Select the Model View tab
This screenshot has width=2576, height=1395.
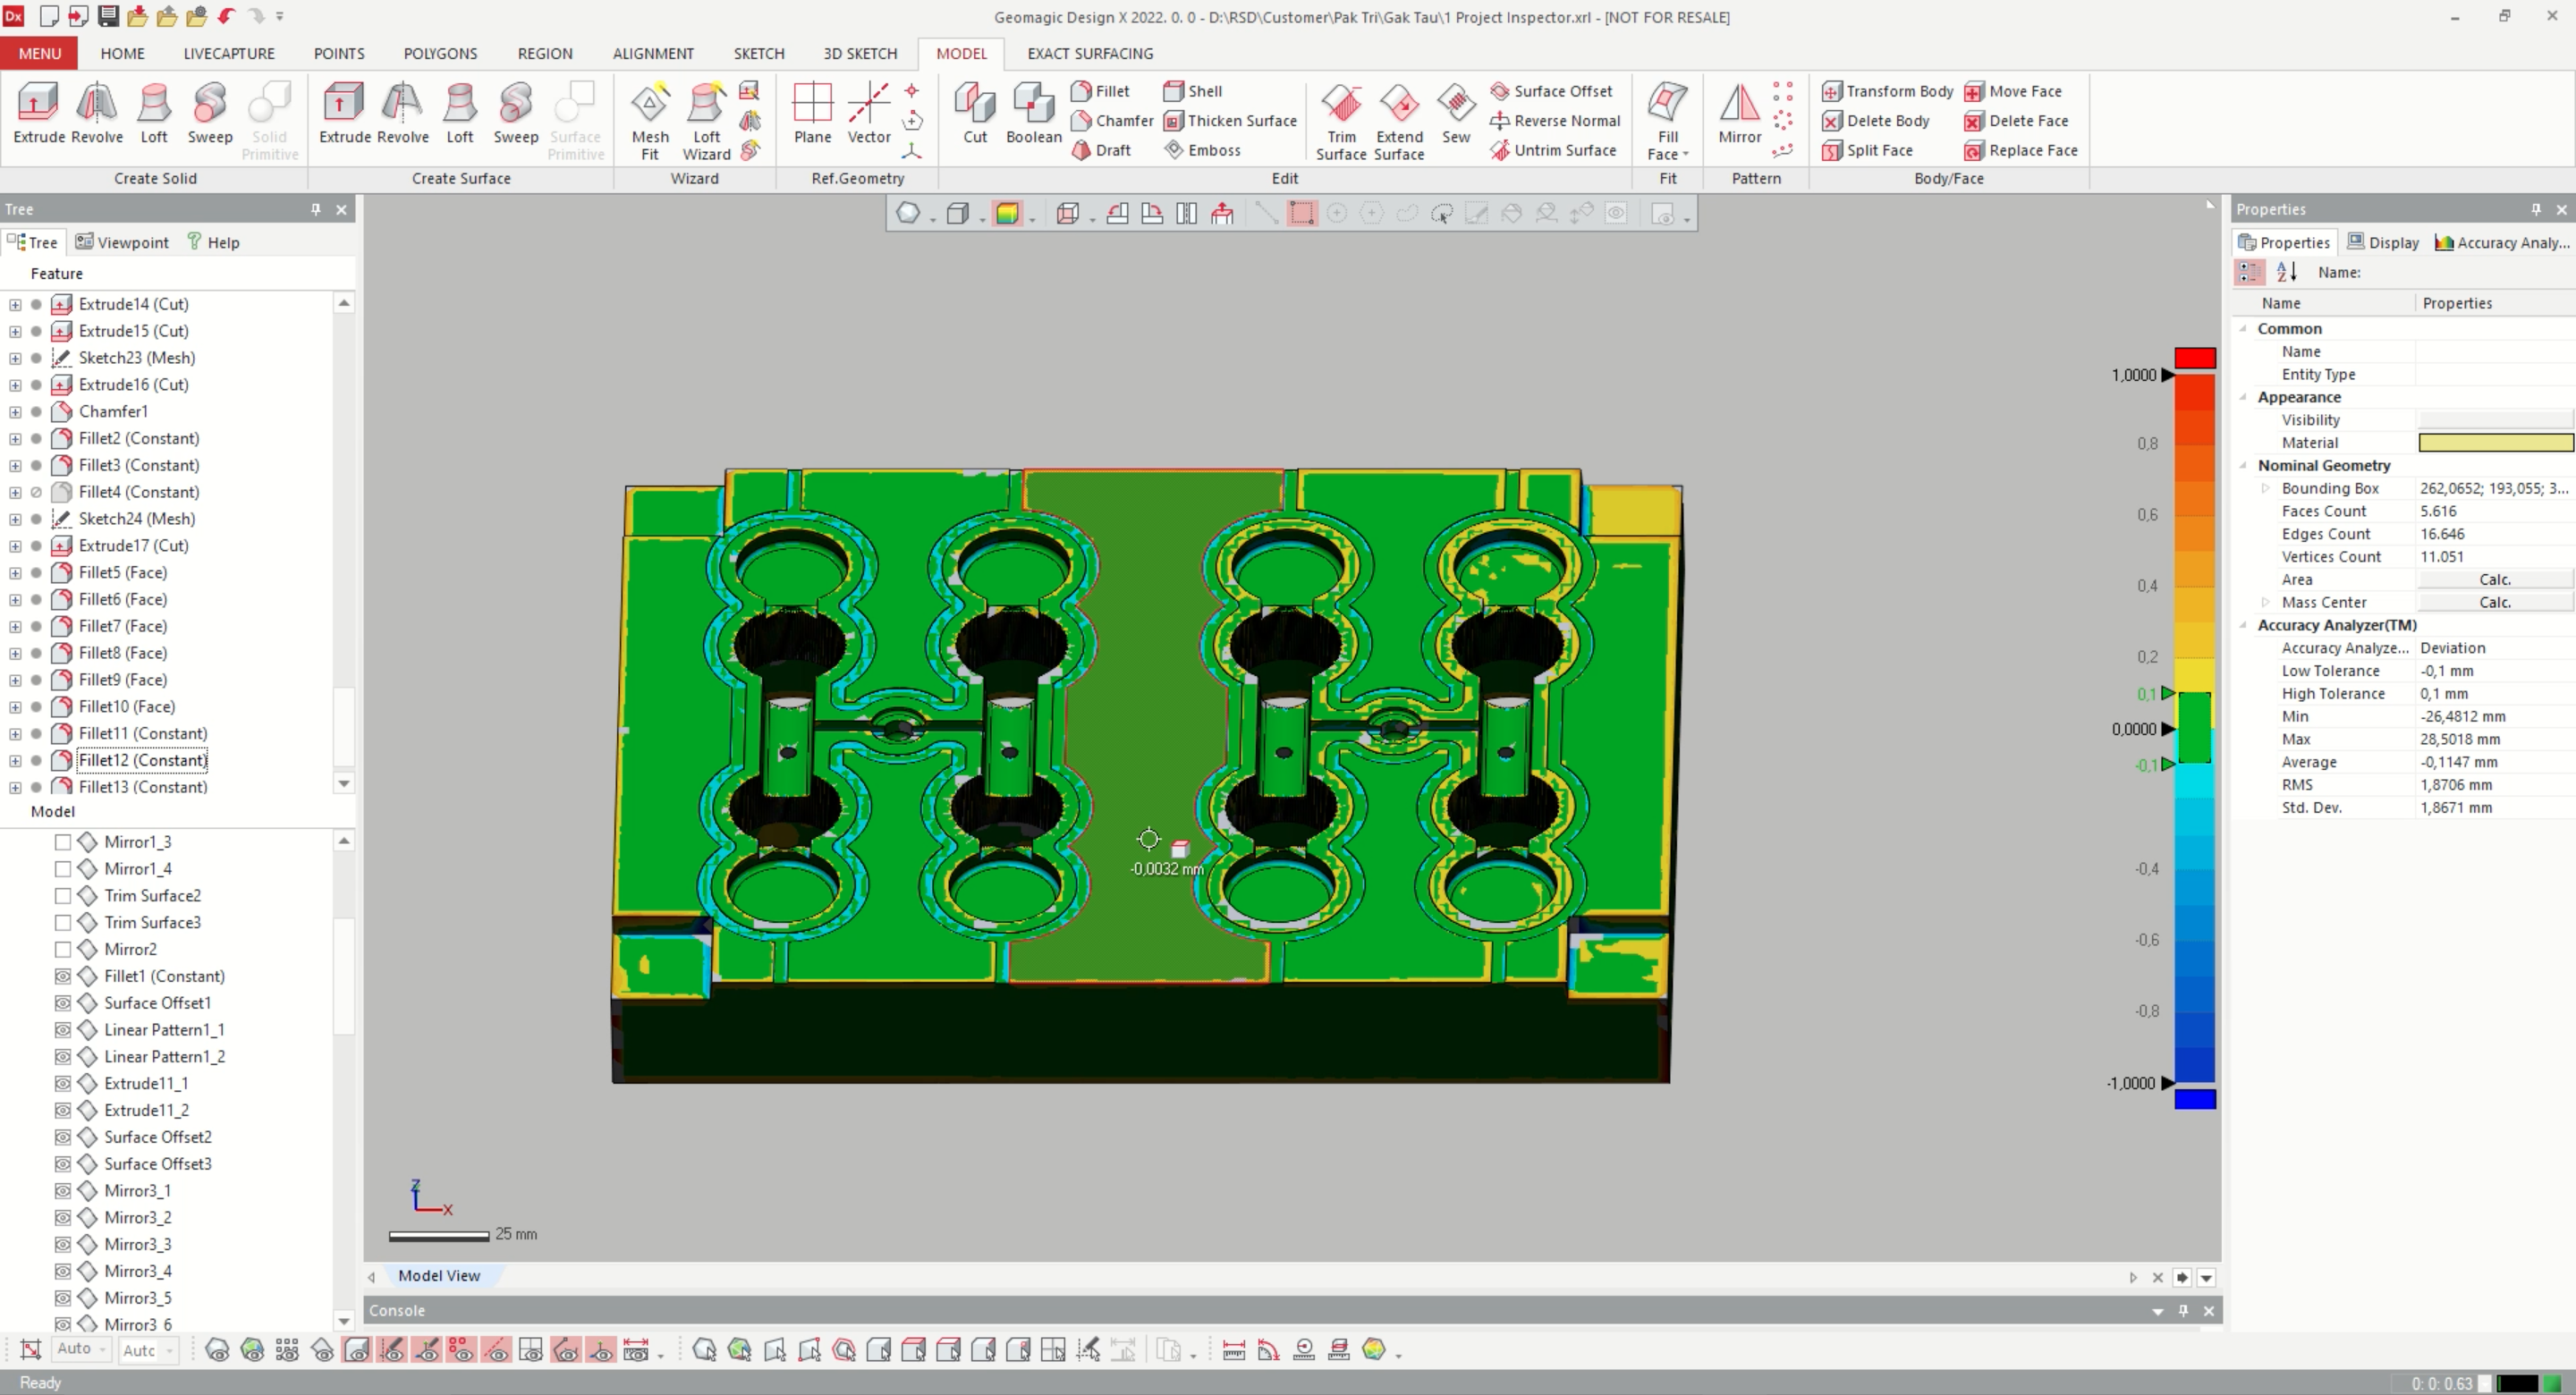(439, 1276)
